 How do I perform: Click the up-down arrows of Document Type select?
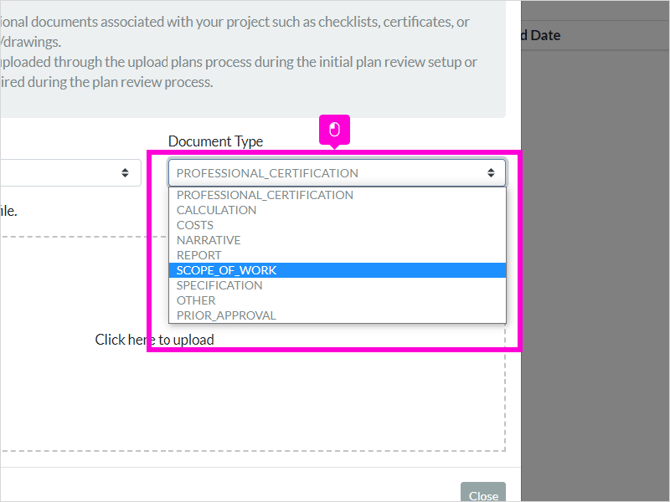491,173
